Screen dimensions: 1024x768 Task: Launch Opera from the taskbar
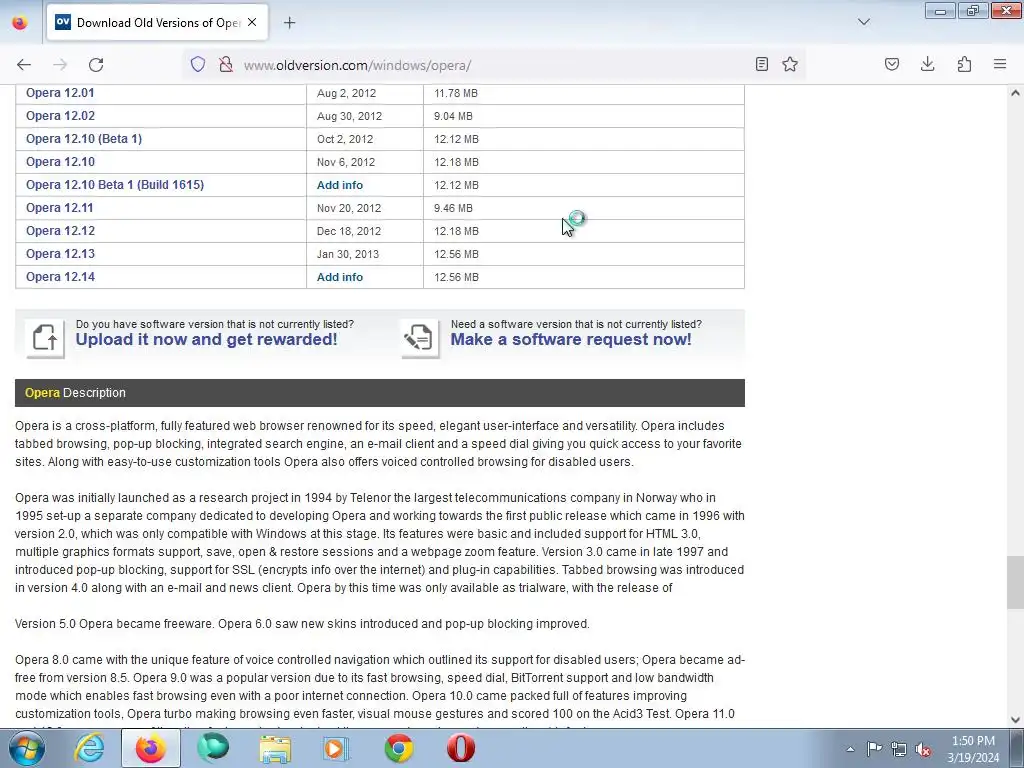coord(460,748)
